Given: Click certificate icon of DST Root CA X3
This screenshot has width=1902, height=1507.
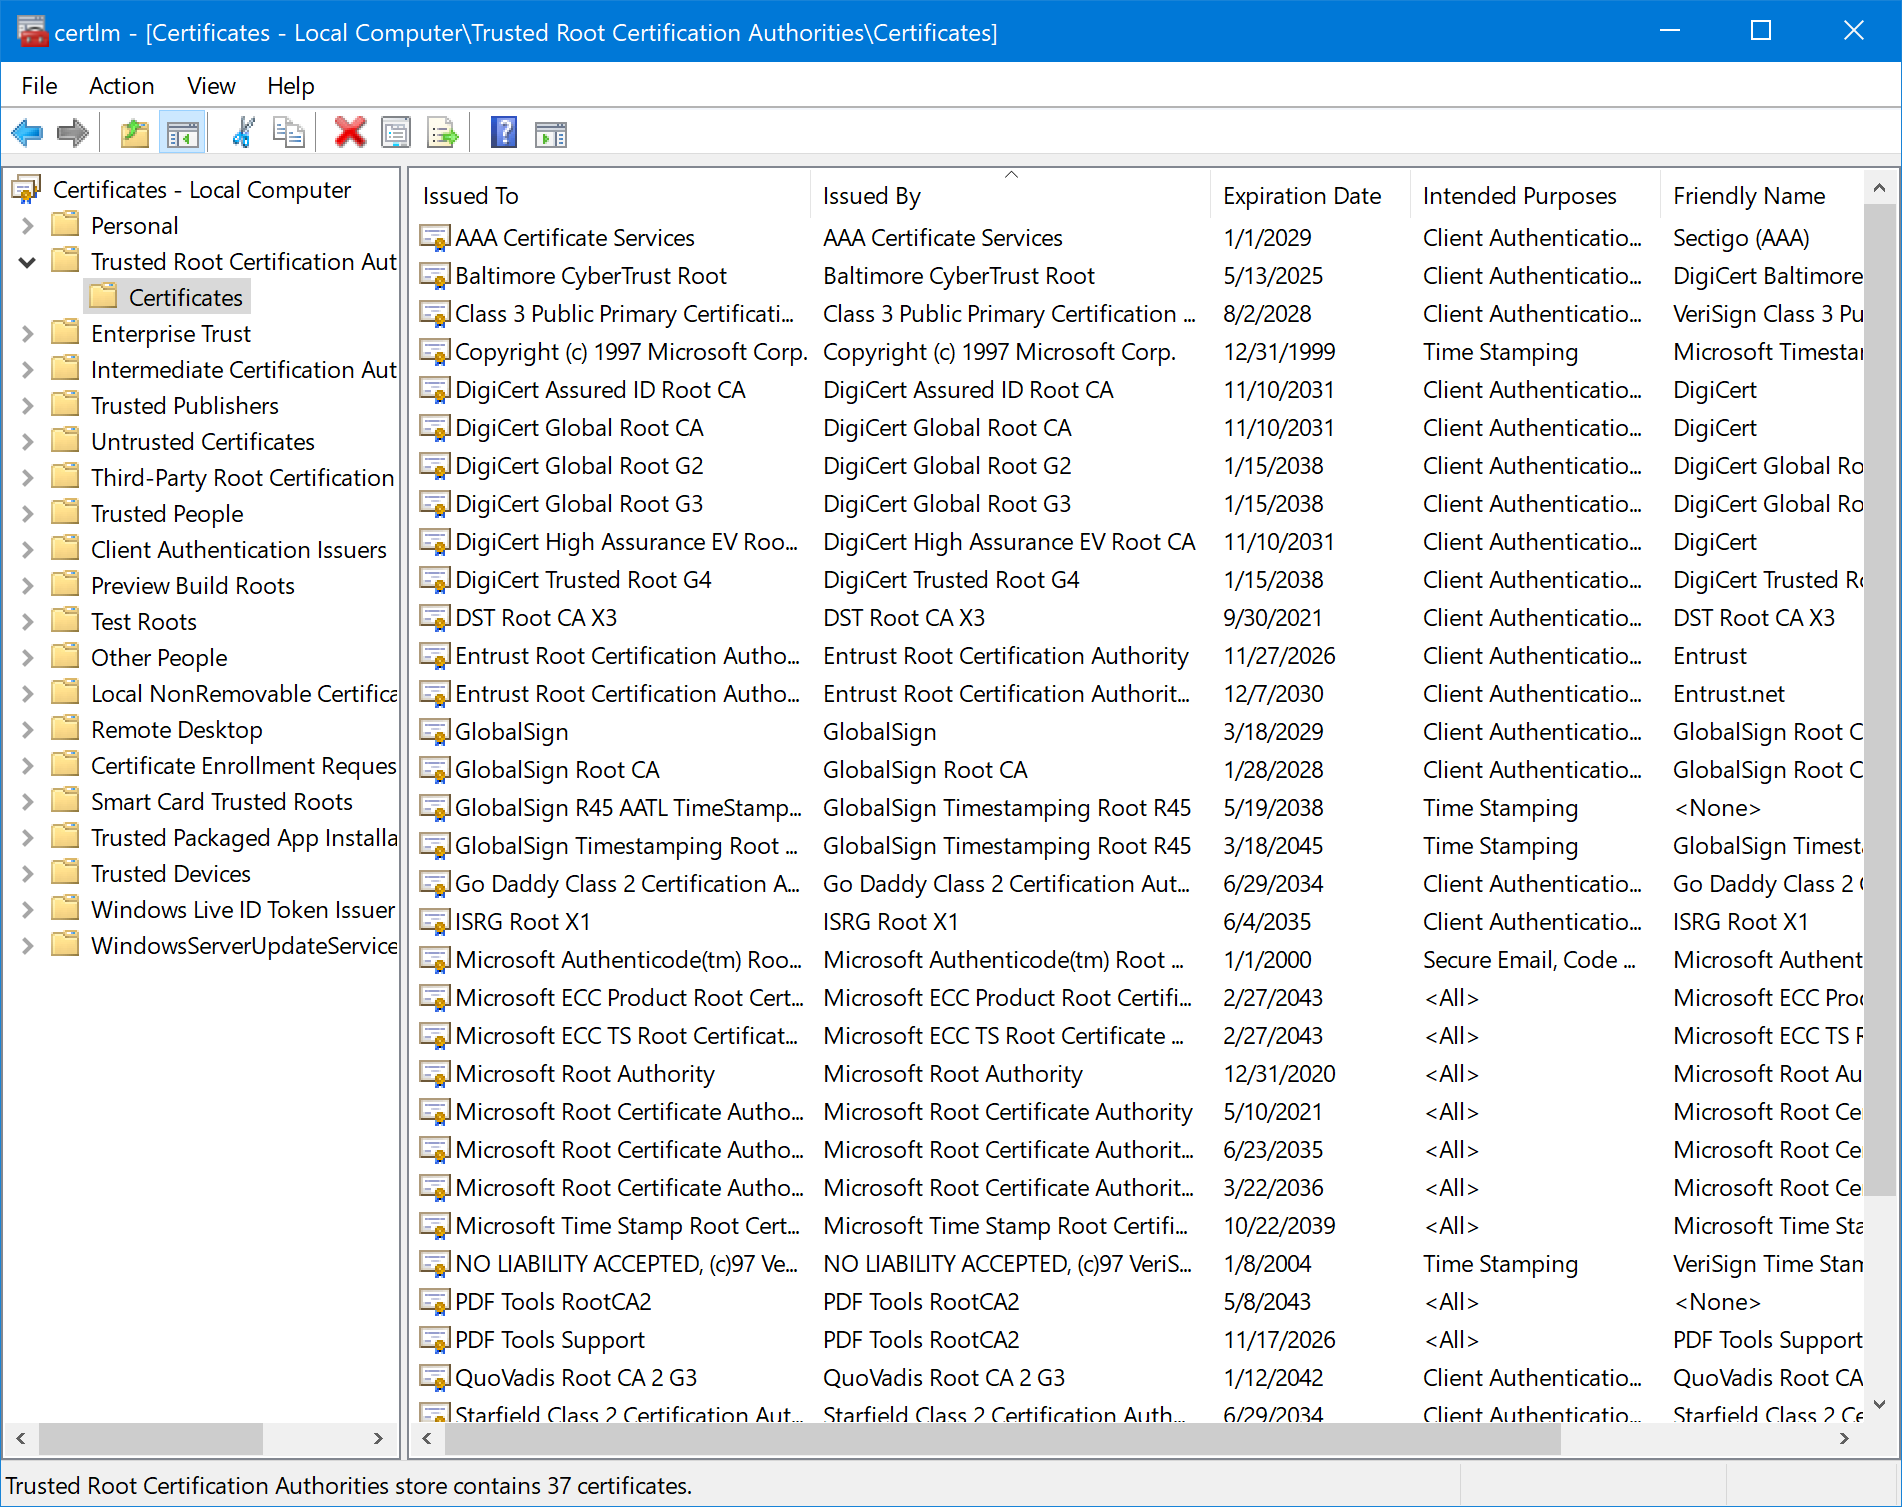Looking at the screenshot, I should point(434,618).
